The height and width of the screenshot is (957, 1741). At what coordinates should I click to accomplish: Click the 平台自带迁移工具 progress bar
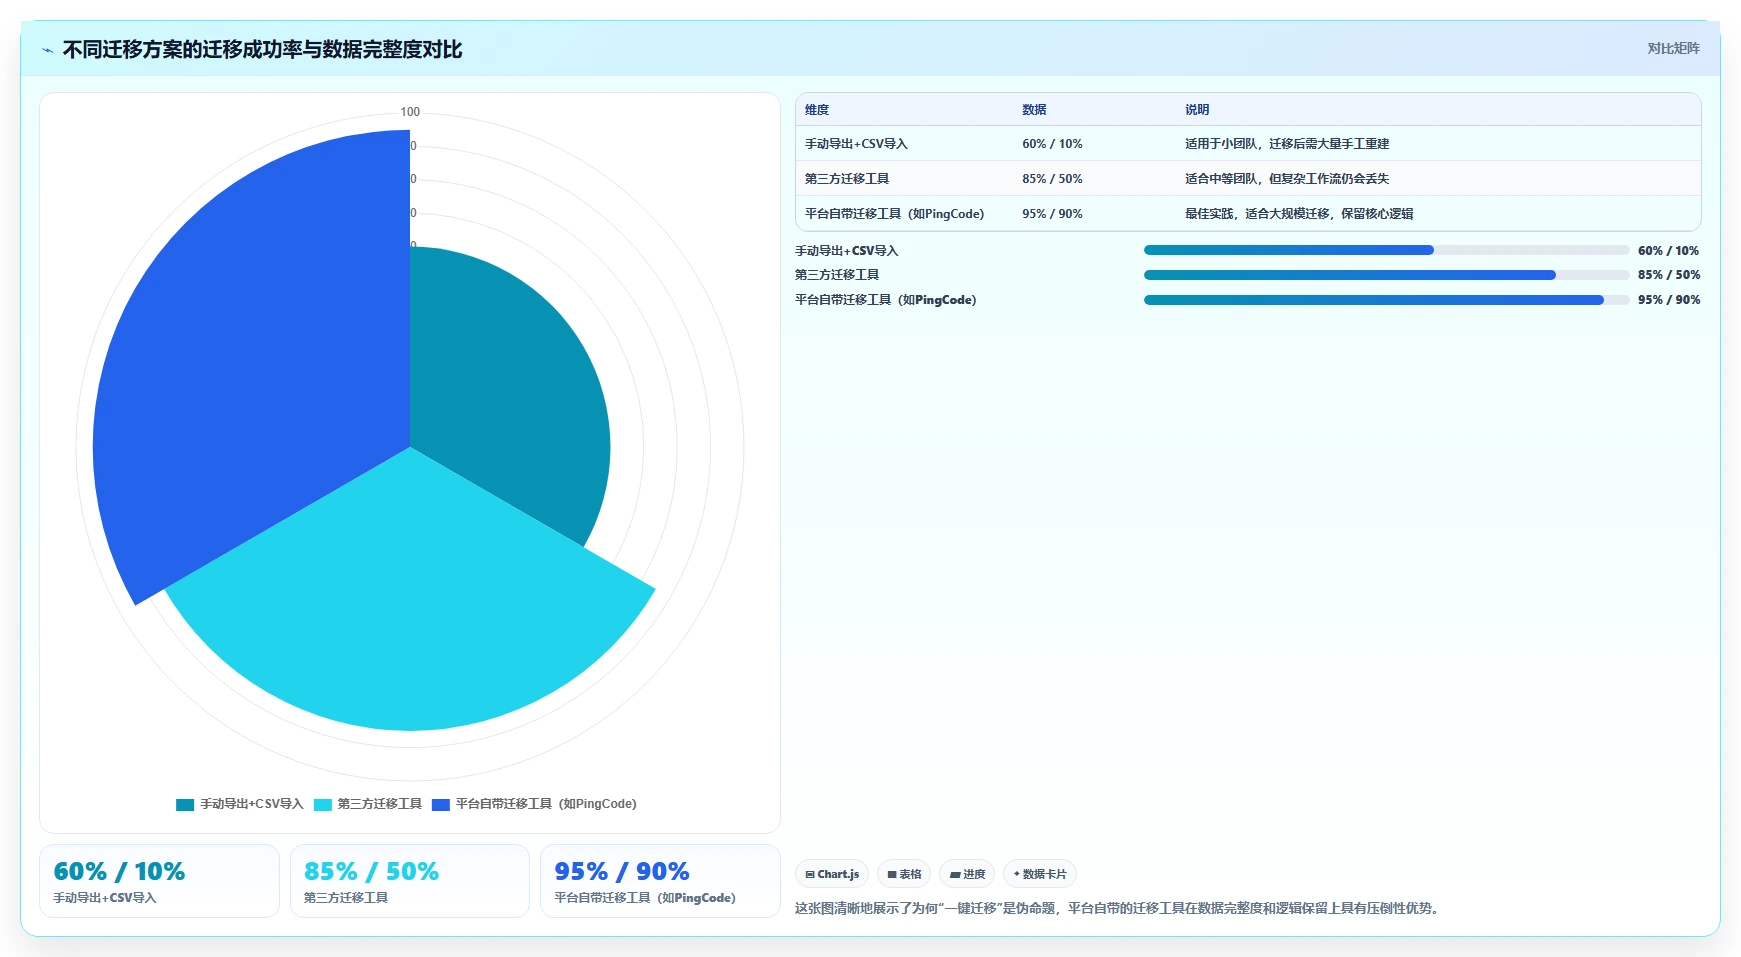pos(1386,300)
